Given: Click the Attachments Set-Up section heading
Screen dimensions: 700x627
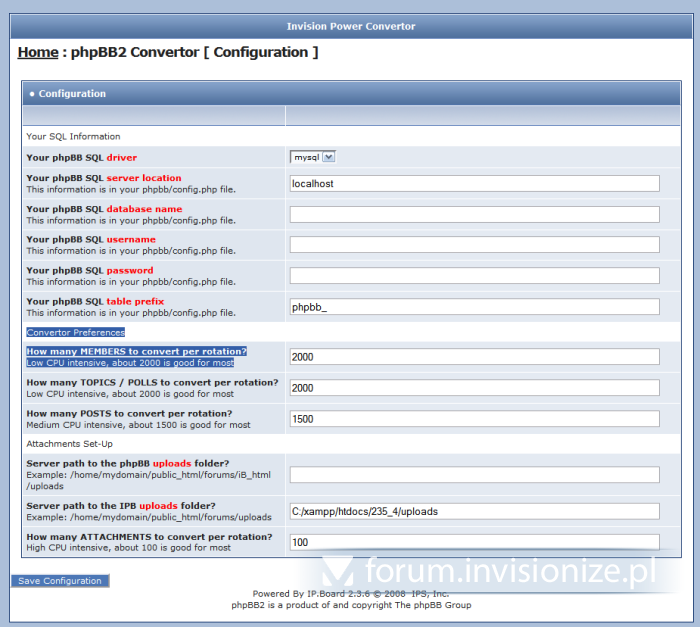Looking at the screenshot, I should click(70, 443).
